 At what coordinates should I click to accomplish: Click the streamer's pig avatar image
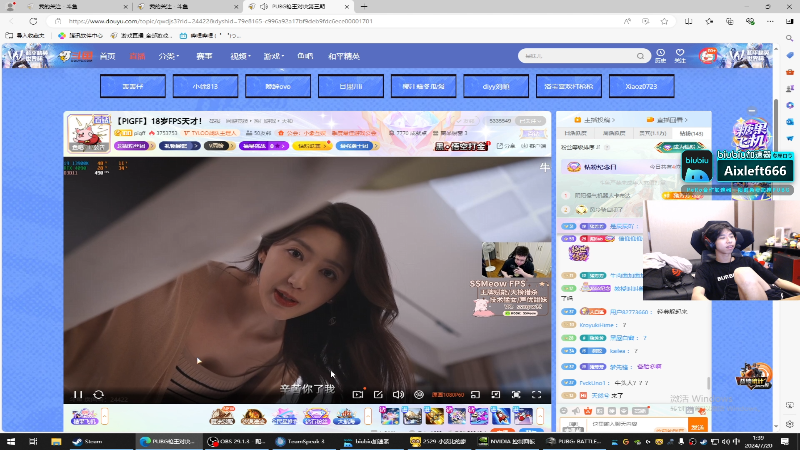(x=89, y=133)
